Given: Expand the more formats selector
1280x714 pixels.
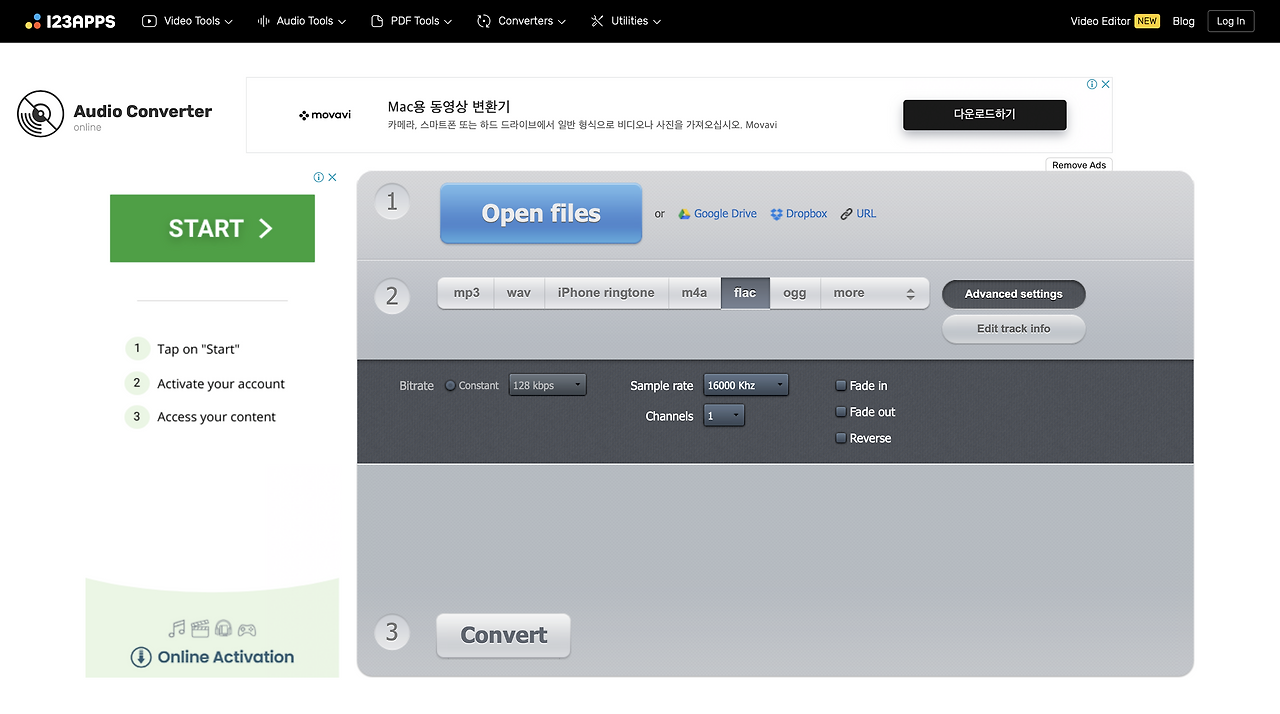Looking at the screenshot, I should pos(875,292).
